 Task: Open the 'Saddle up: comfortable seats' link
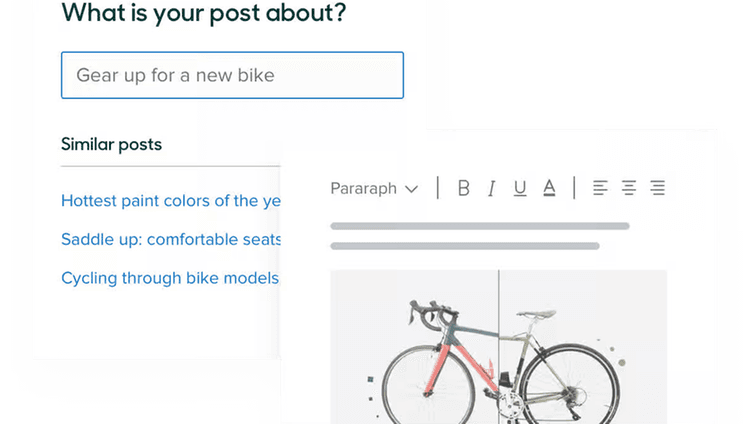pyautogui.click(x=171, y=239)
